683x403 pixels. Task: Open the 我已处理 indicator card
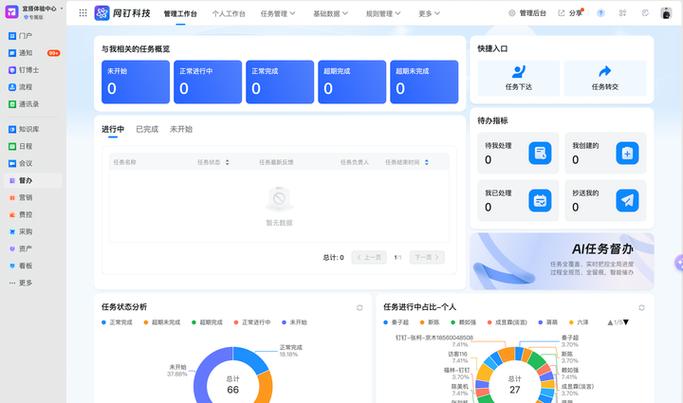click(518, 200)
